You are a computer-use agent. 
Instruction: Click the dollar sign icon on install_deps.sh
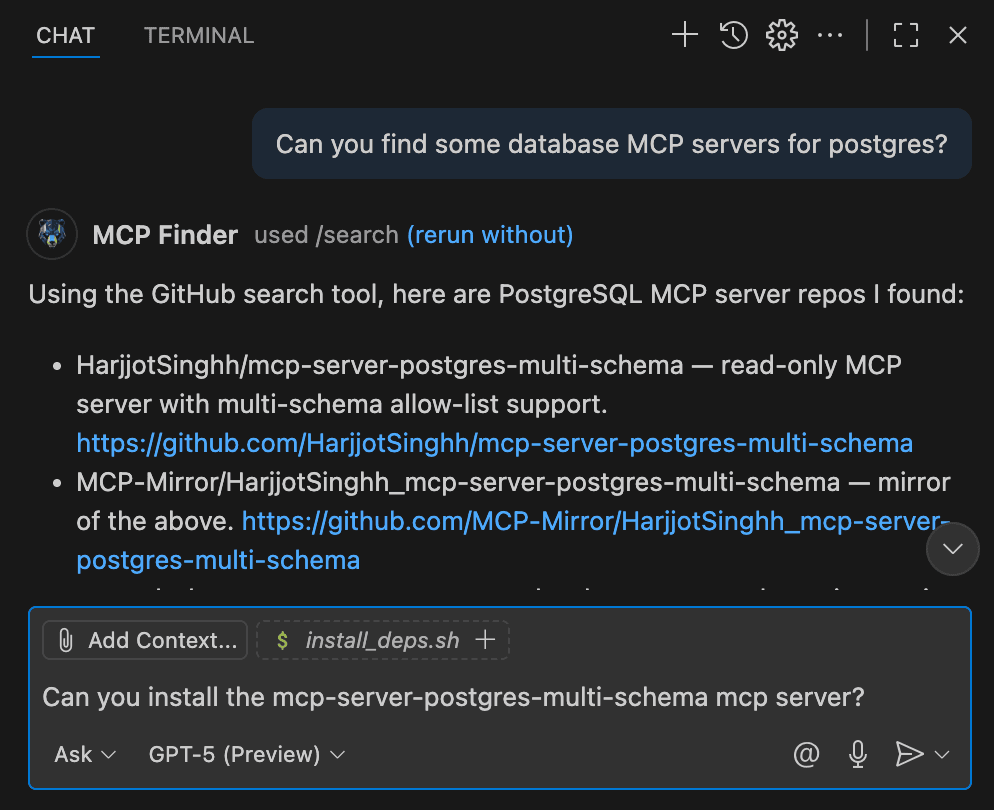point(283,640)
